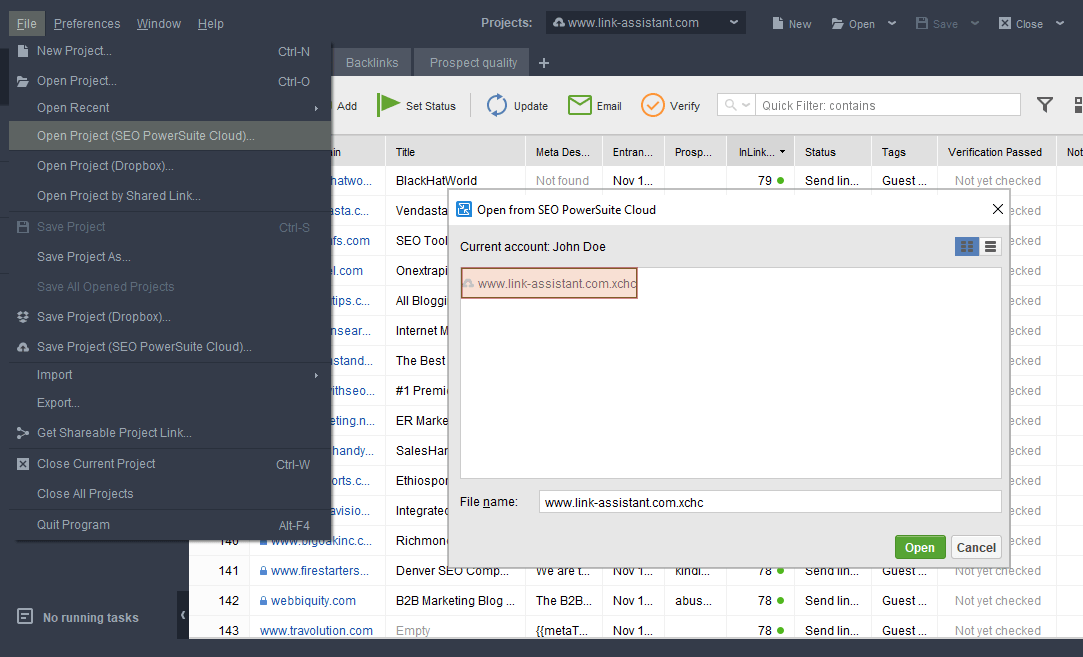Select New Project menu item
1083x657 pixels.
click(170, 51)
